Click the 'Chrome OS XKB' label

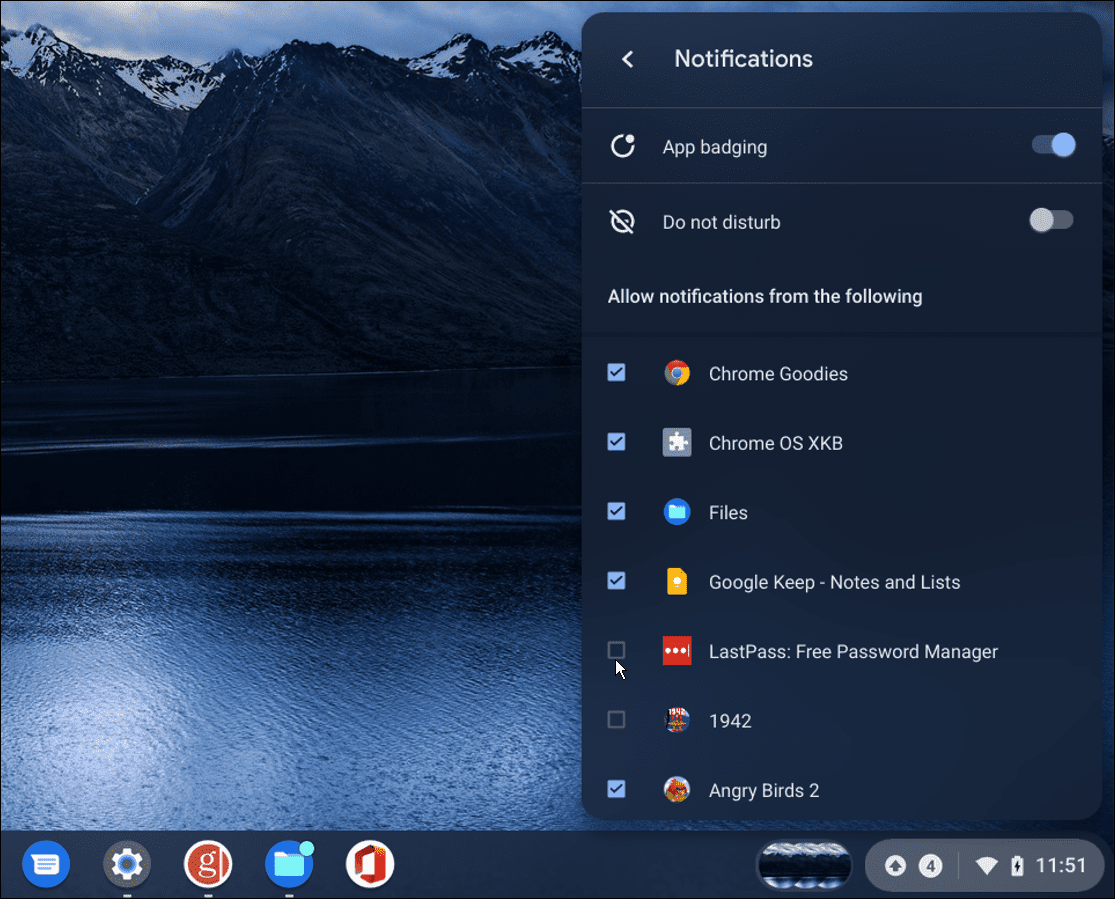point(775,443)
